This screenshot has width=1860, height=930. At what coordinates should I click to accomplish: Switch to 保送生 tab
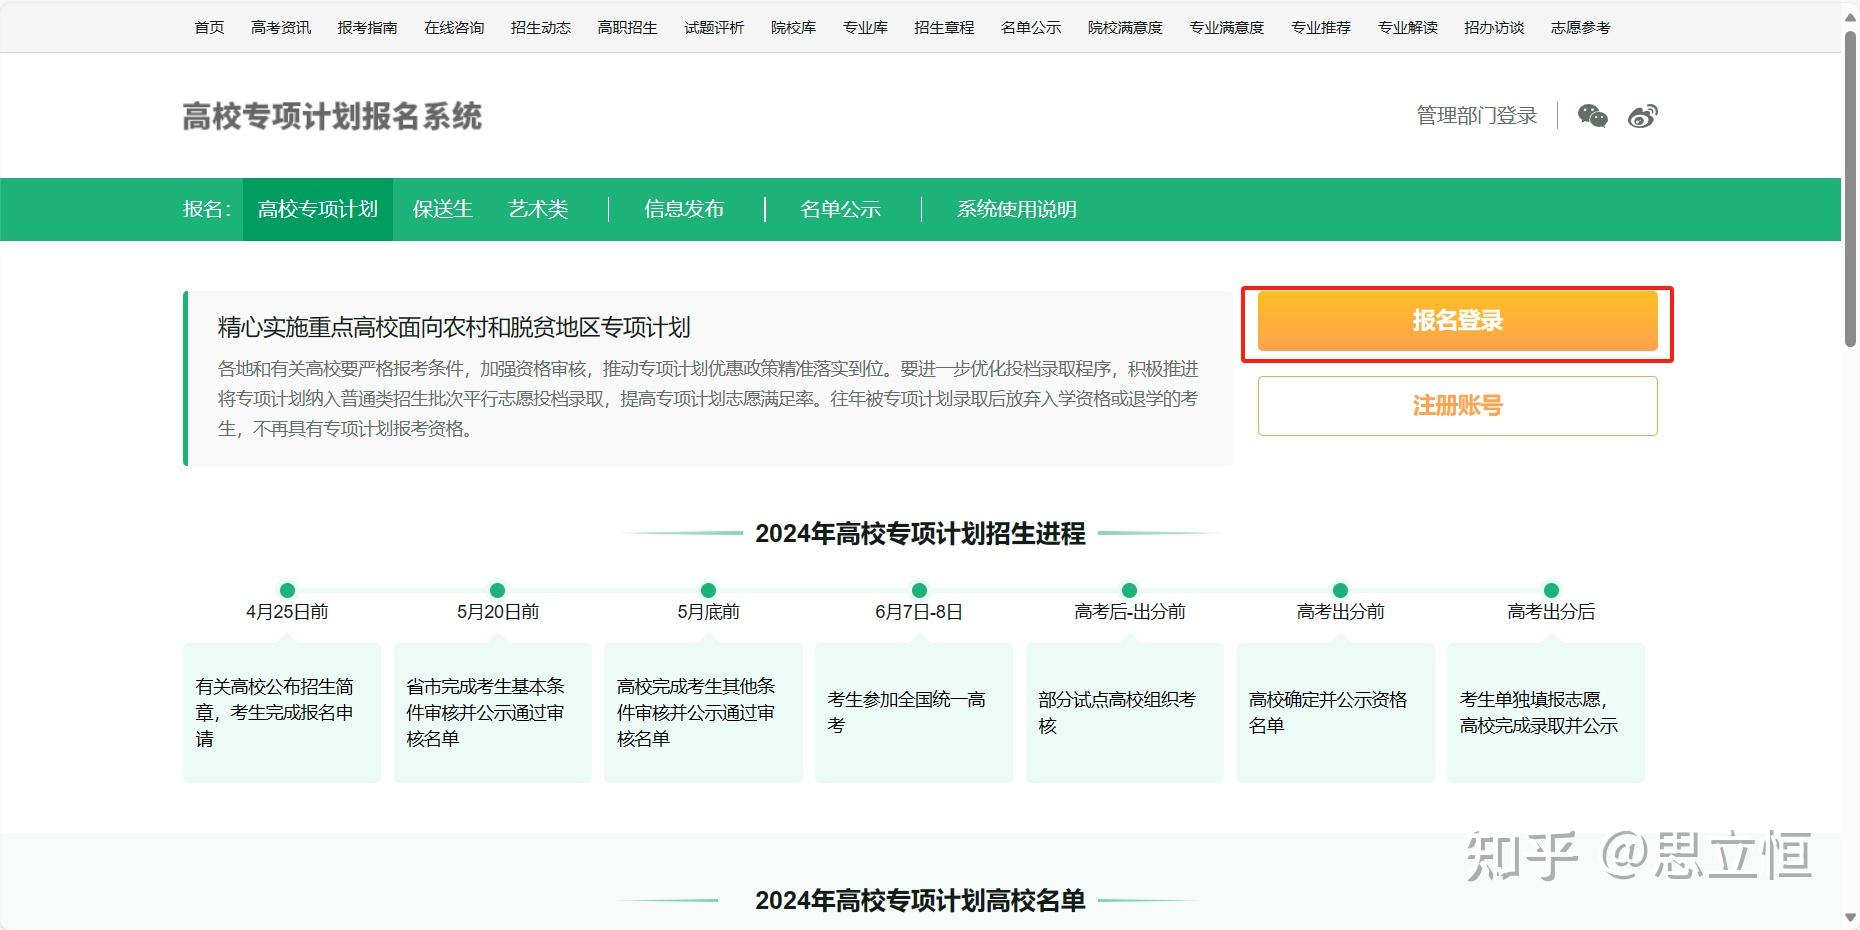tap(443, 209)
